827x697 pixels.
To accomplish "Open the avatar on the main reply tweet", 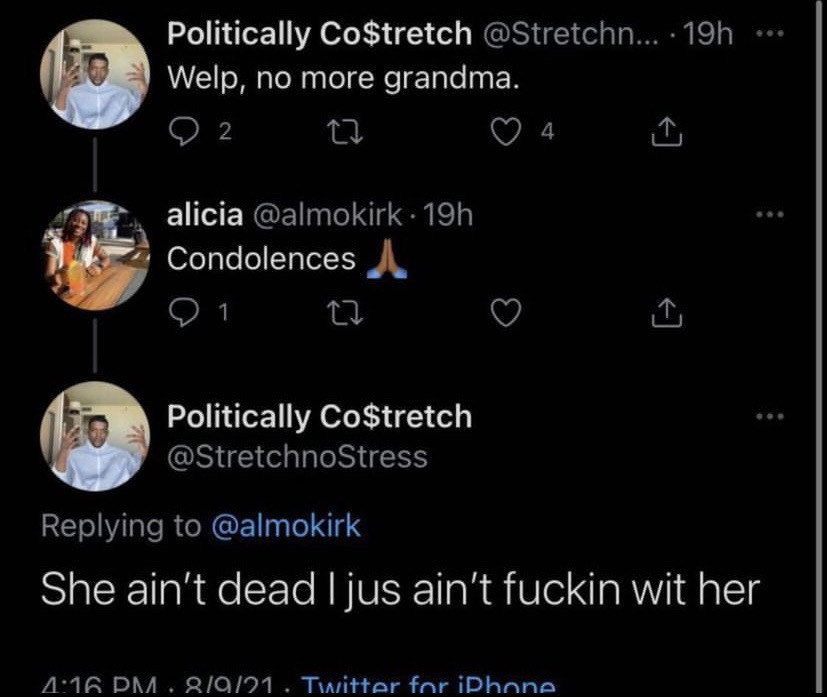I will pyautogui.click(x=96, y=437).
